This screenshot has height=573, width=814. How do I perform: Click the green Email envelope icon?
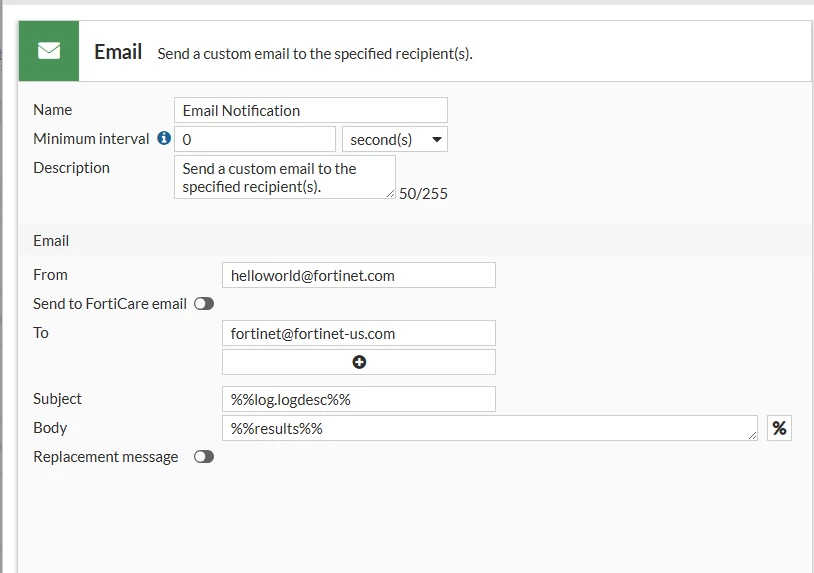pos(49,51)
